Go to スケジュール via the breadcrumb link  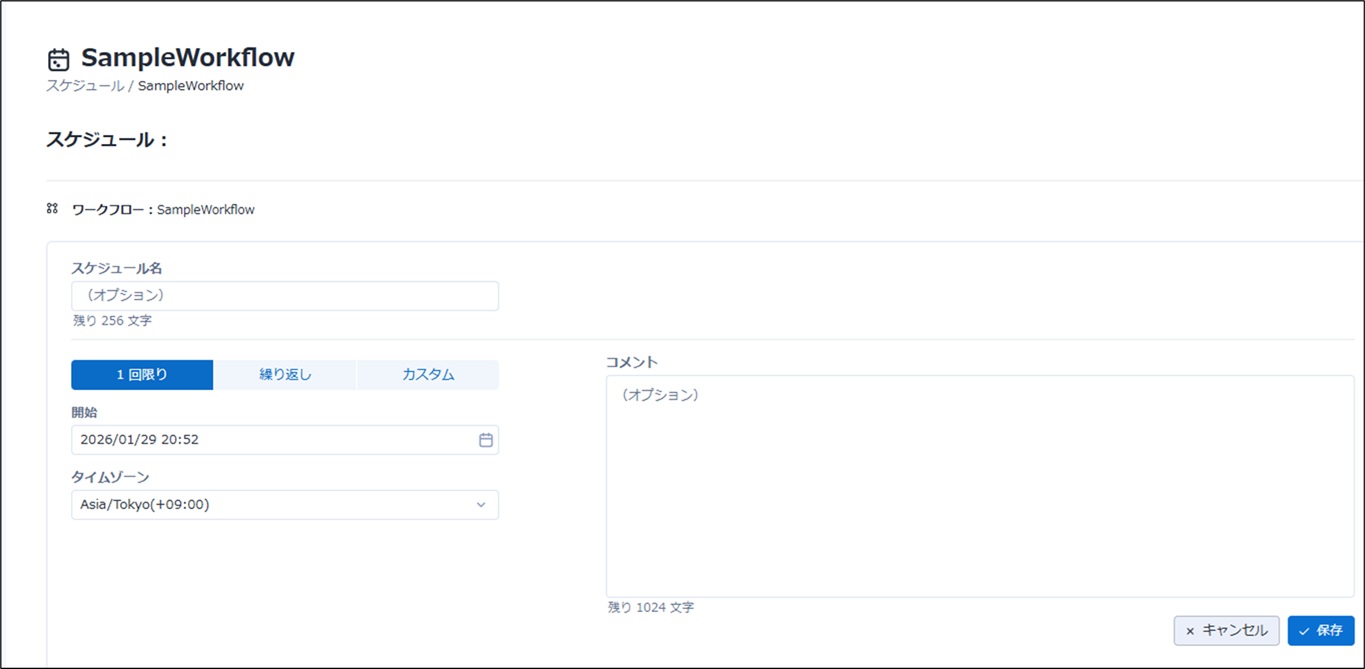coord(85,86)
